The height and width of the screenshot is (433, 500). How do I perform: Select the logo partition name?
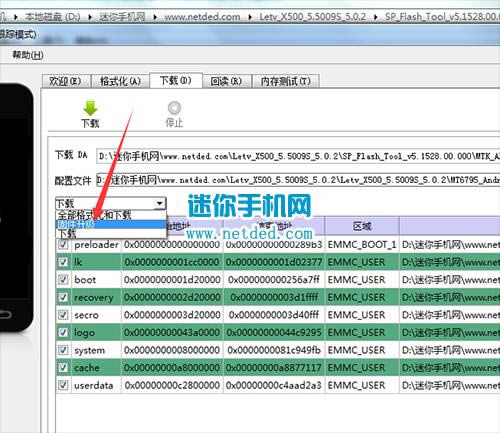(x=84, y=333)
